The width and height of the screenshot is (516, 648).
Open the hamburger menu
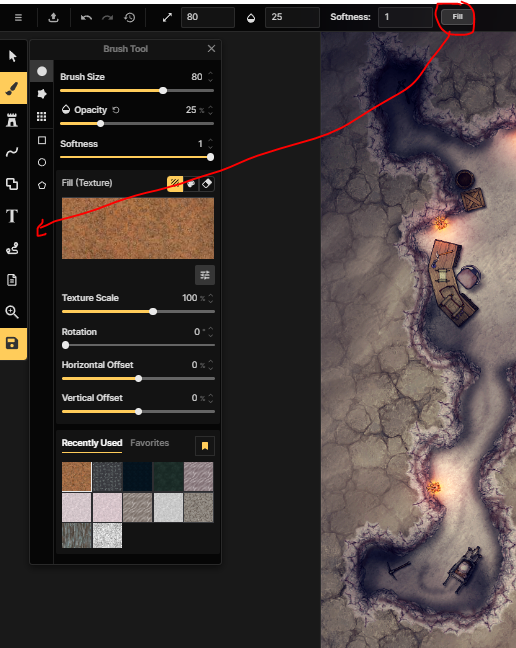click(18, 17)
